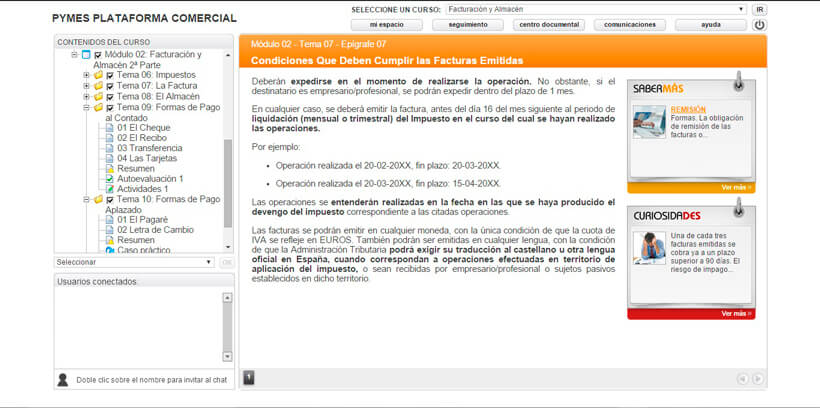Go to previous page arrow icon
Viewport: 820px width, 408px height.
(743, 379)
